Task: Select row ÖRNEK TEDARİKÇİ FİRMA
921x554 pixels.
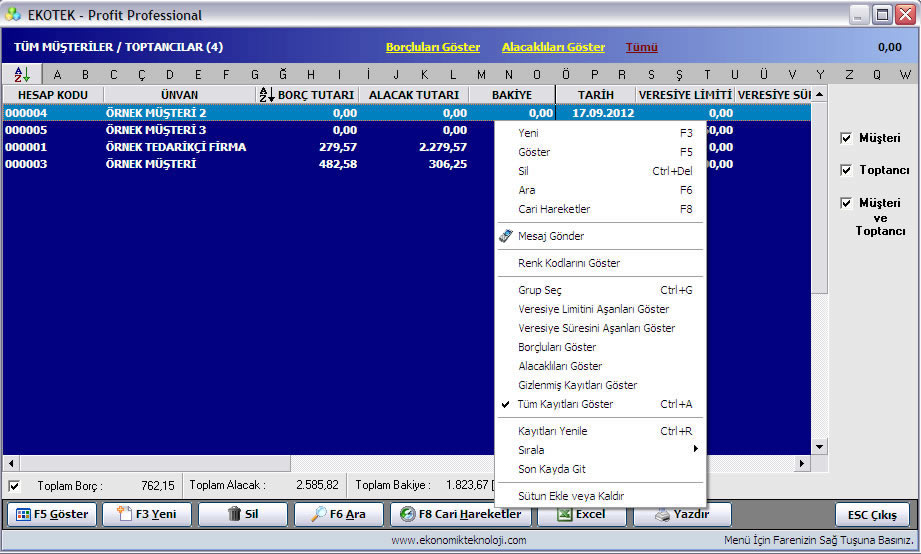Action: click(x=250, y=147)
